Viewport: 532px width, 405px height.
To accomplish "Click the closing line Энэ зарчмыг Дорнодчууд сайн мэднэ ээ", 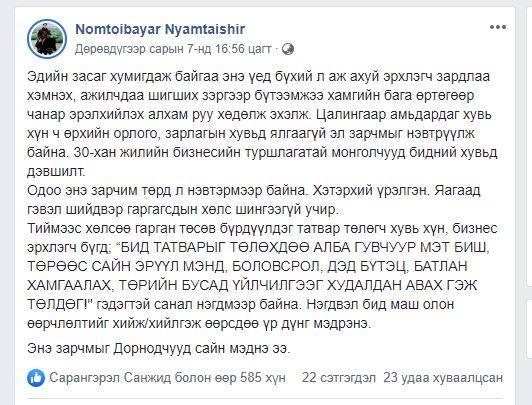I will [x=159, y=348].
